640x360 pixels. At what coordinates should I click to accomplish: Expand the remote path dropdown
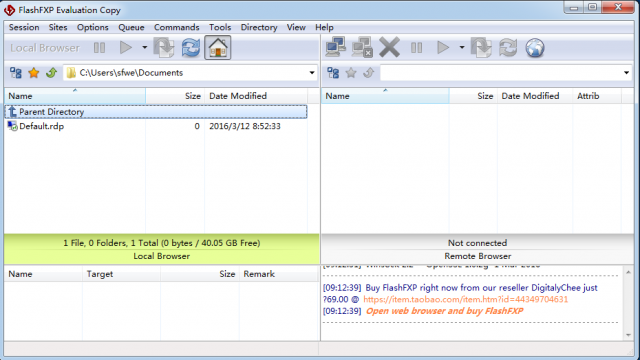626,73
